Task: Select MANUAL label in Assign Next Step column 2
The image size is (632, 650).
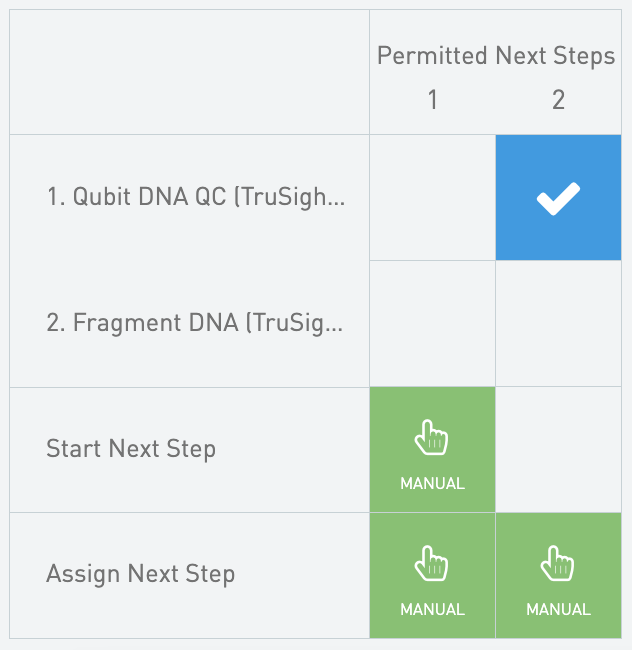Action: (558, 609)
